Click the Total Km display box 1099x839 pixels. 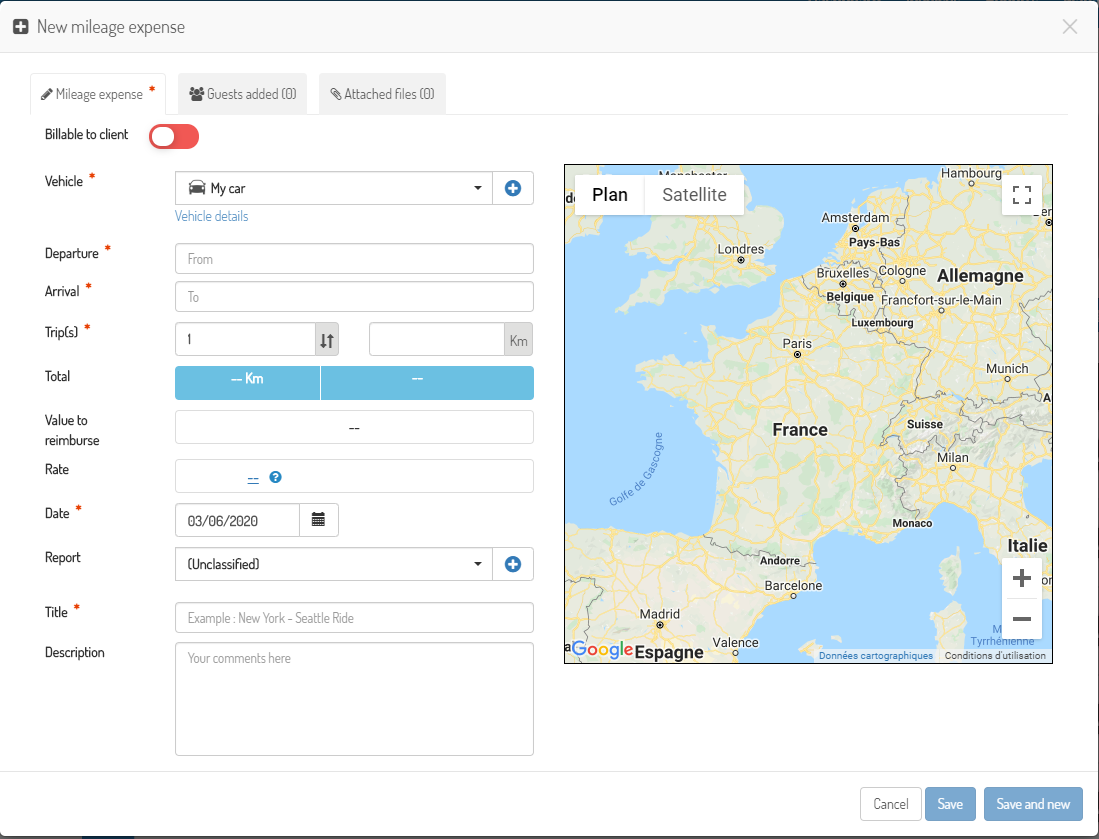(247, 383)
